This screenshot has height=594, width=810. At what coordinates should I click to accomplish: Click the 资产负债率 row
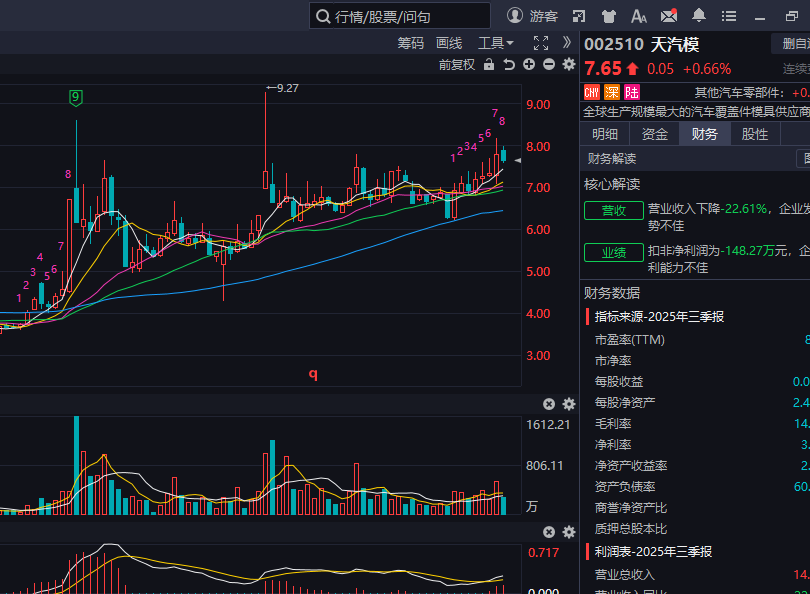click(x=695, y=487)
